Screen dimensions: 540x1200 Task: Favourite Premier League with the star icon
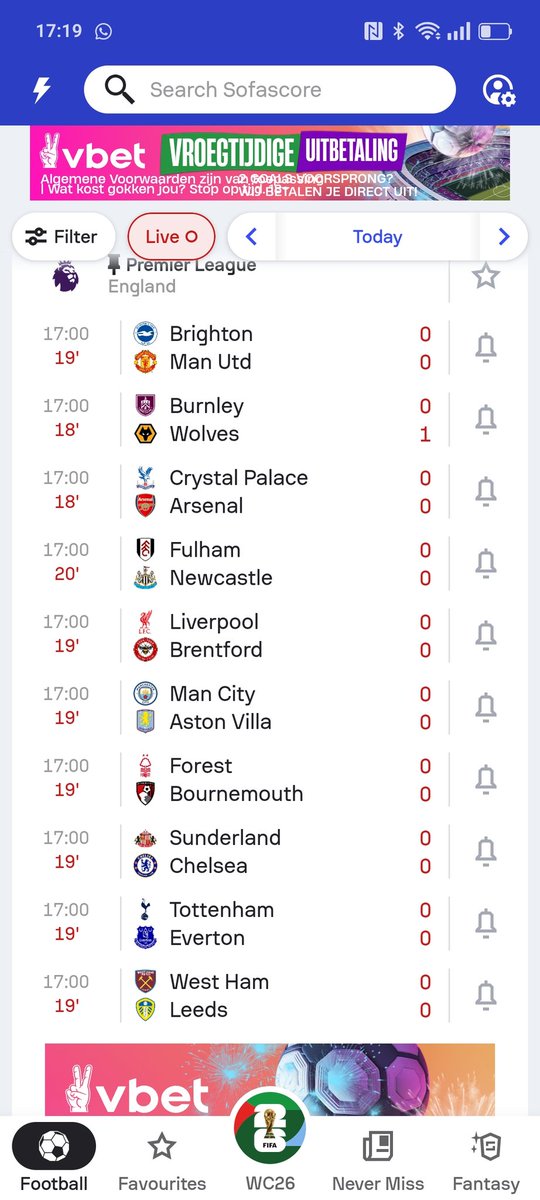pyautogui.click(x=486, y=275)
